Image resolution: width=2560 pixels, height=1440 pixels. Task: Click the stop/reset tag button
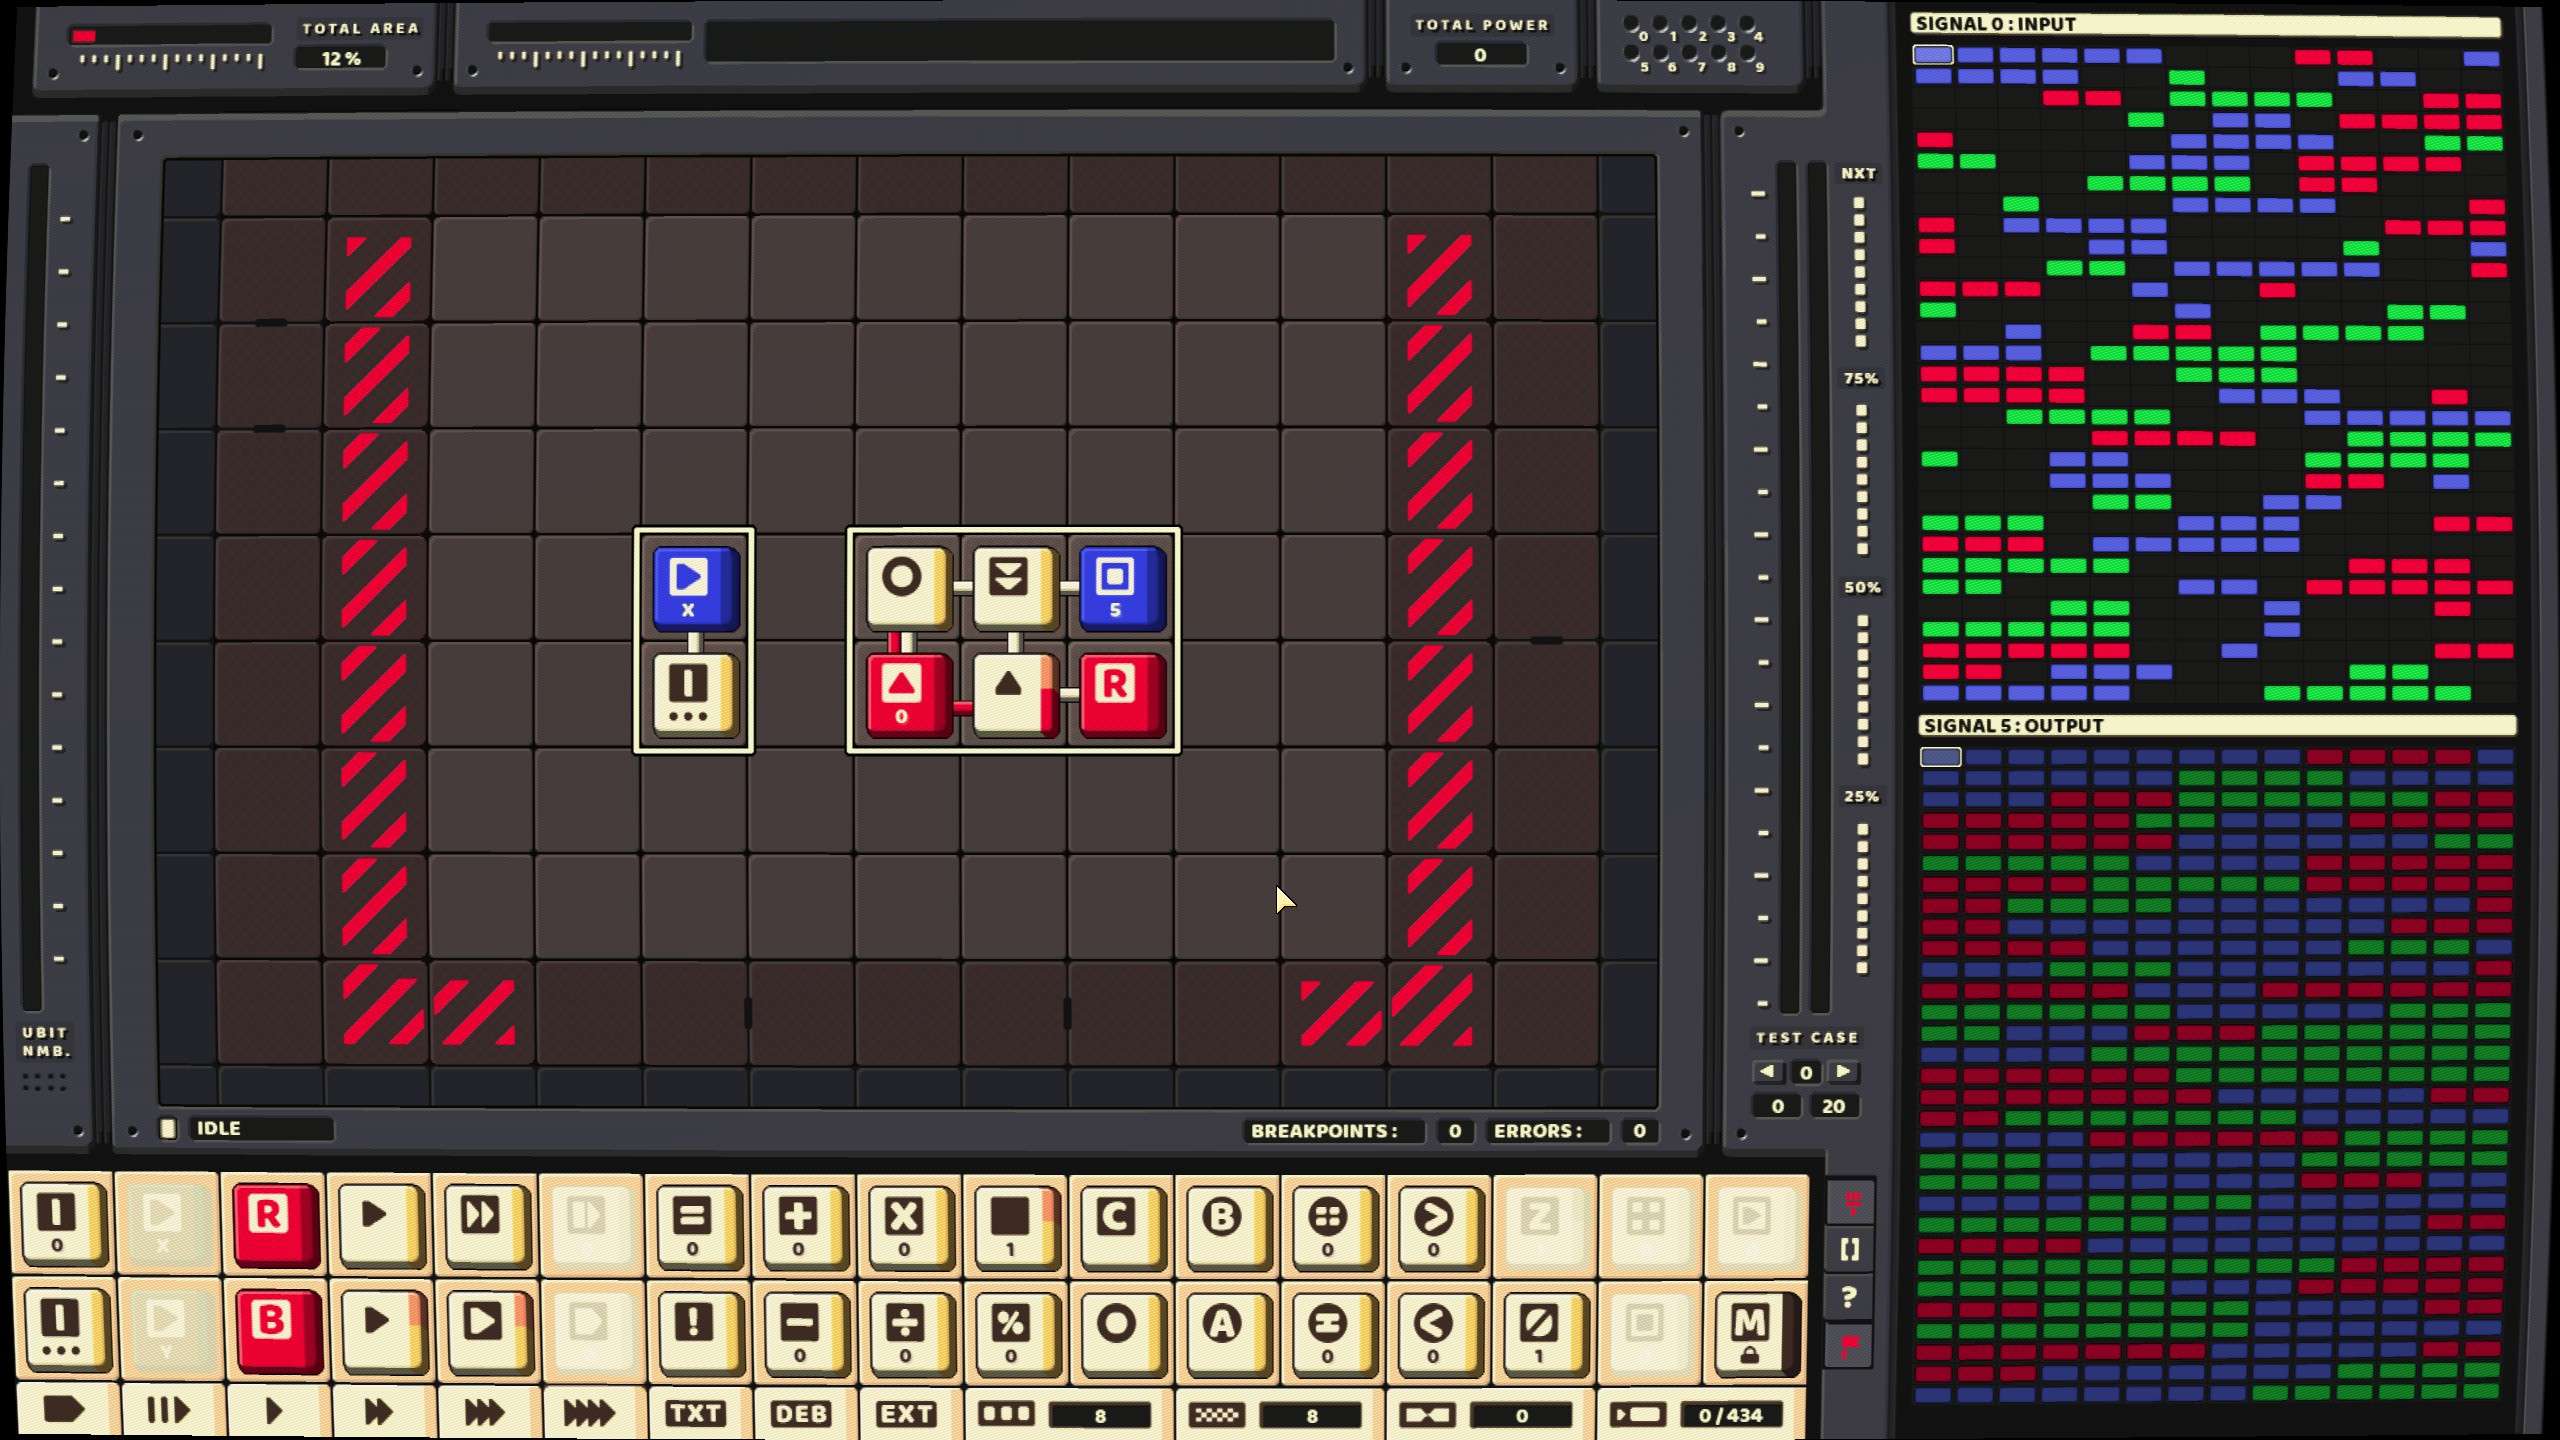63,1411
